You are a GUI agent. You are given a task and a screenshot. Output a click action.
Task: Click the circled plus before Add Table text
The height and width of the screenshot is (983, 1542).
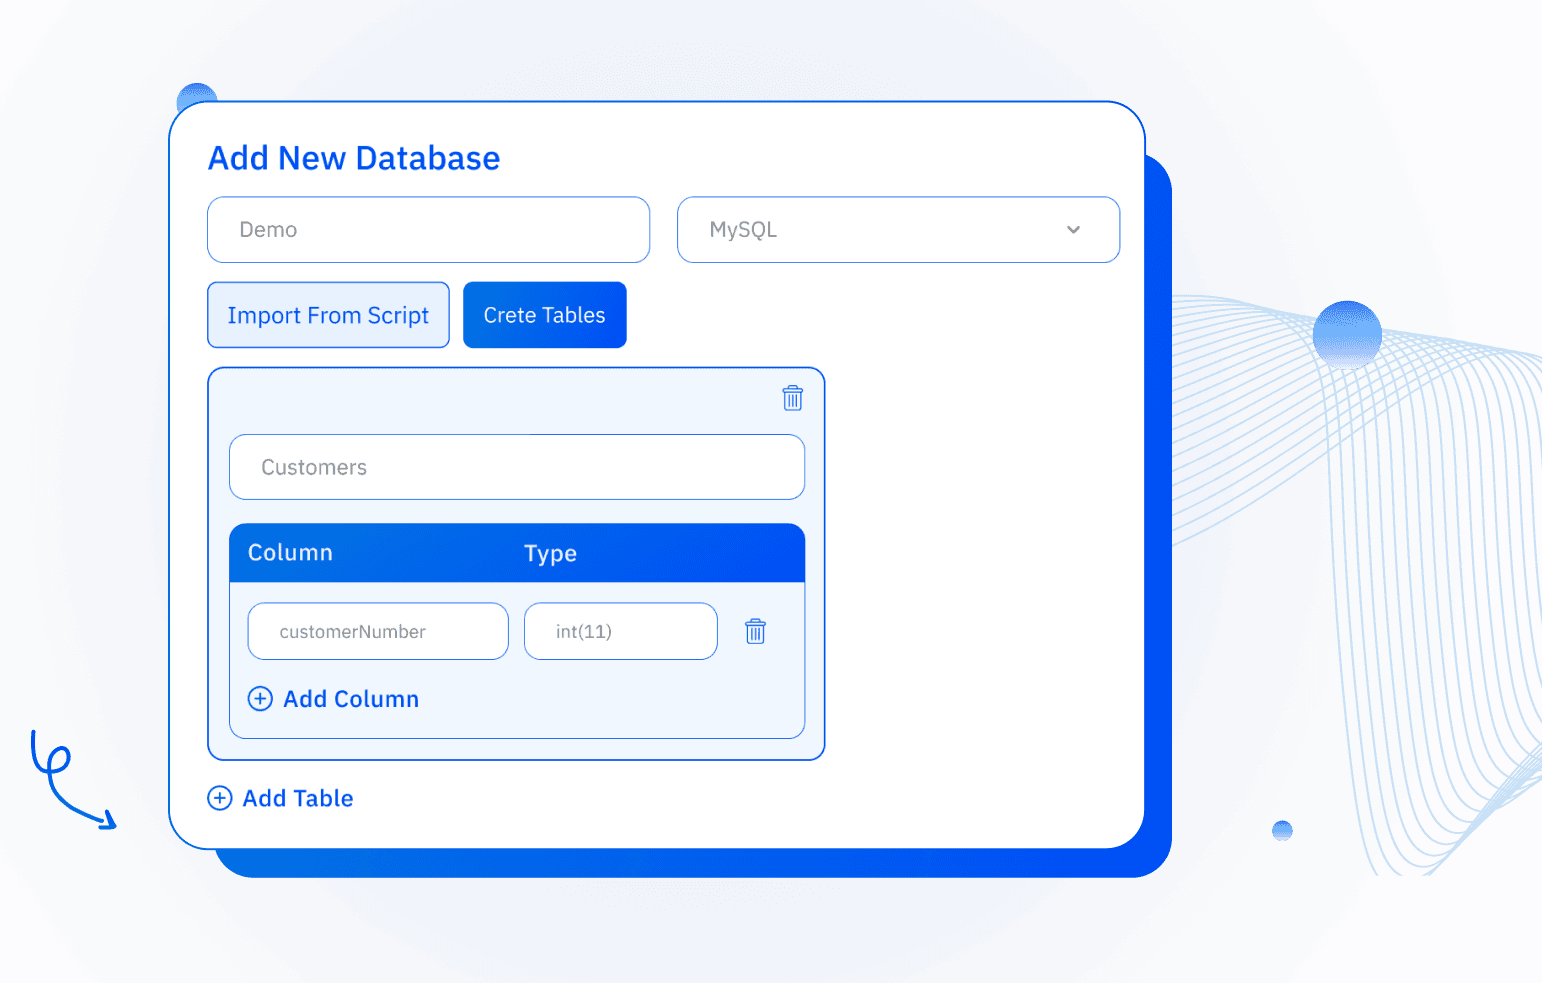(219, 798)
